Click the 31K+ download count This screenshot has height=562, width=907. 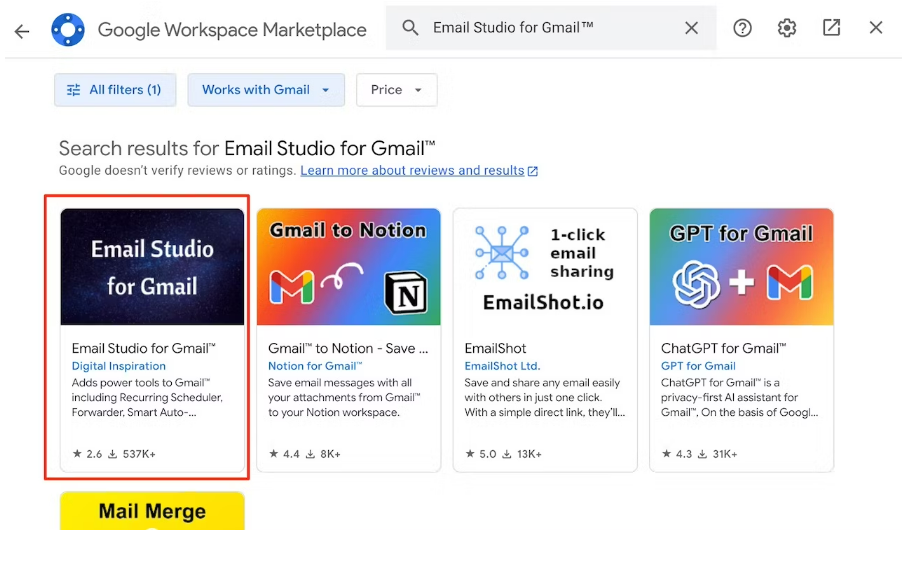pyautogui.click(x=718, y=454)
